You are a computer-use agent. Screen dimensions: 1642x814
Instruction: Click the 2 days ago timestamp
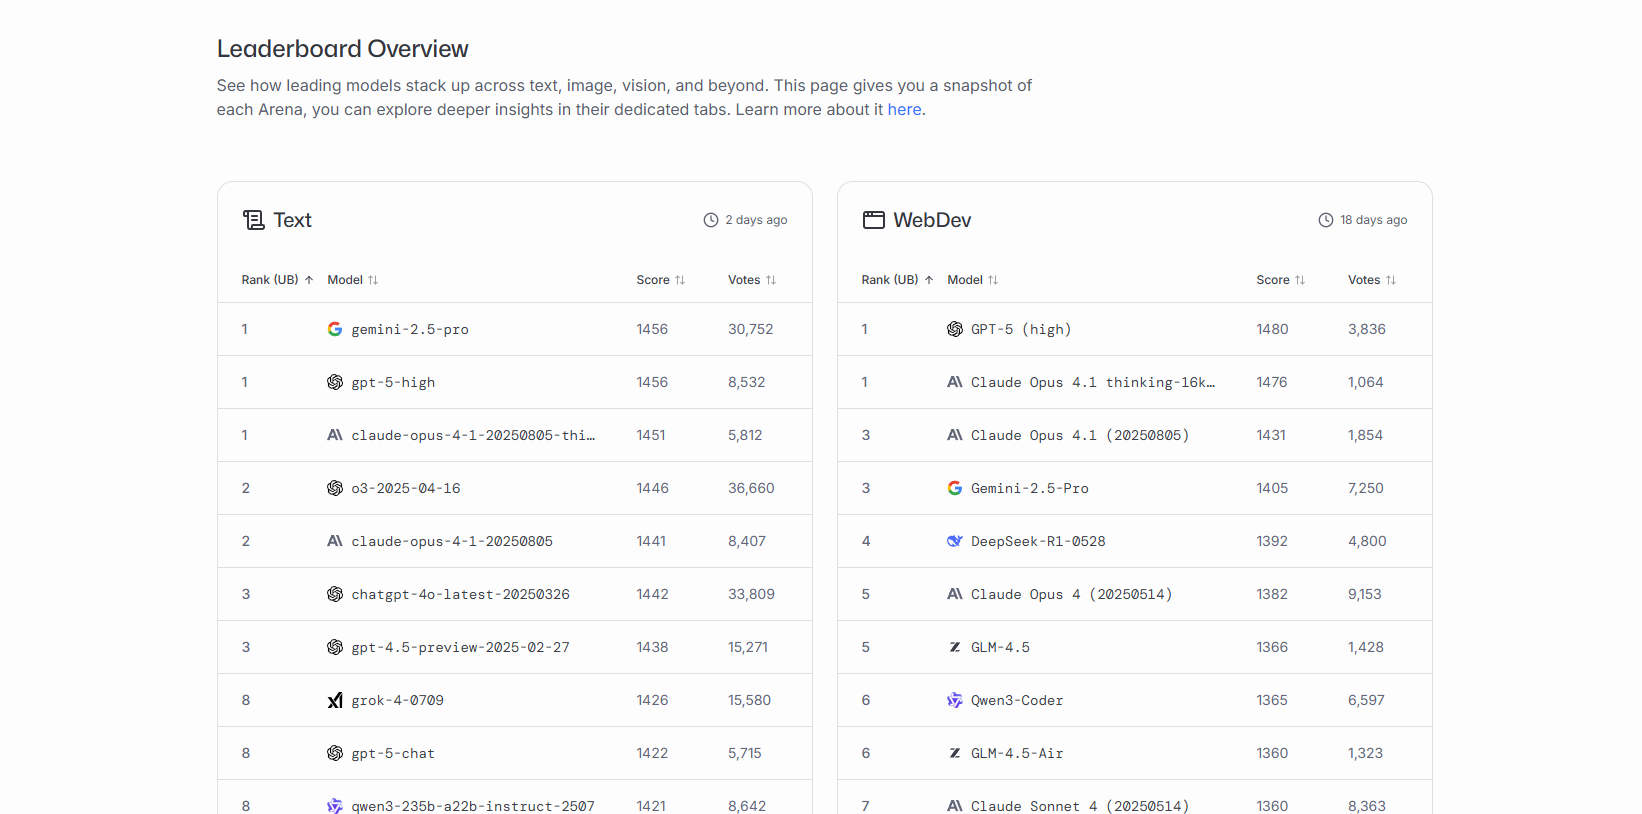pos(756,220)
